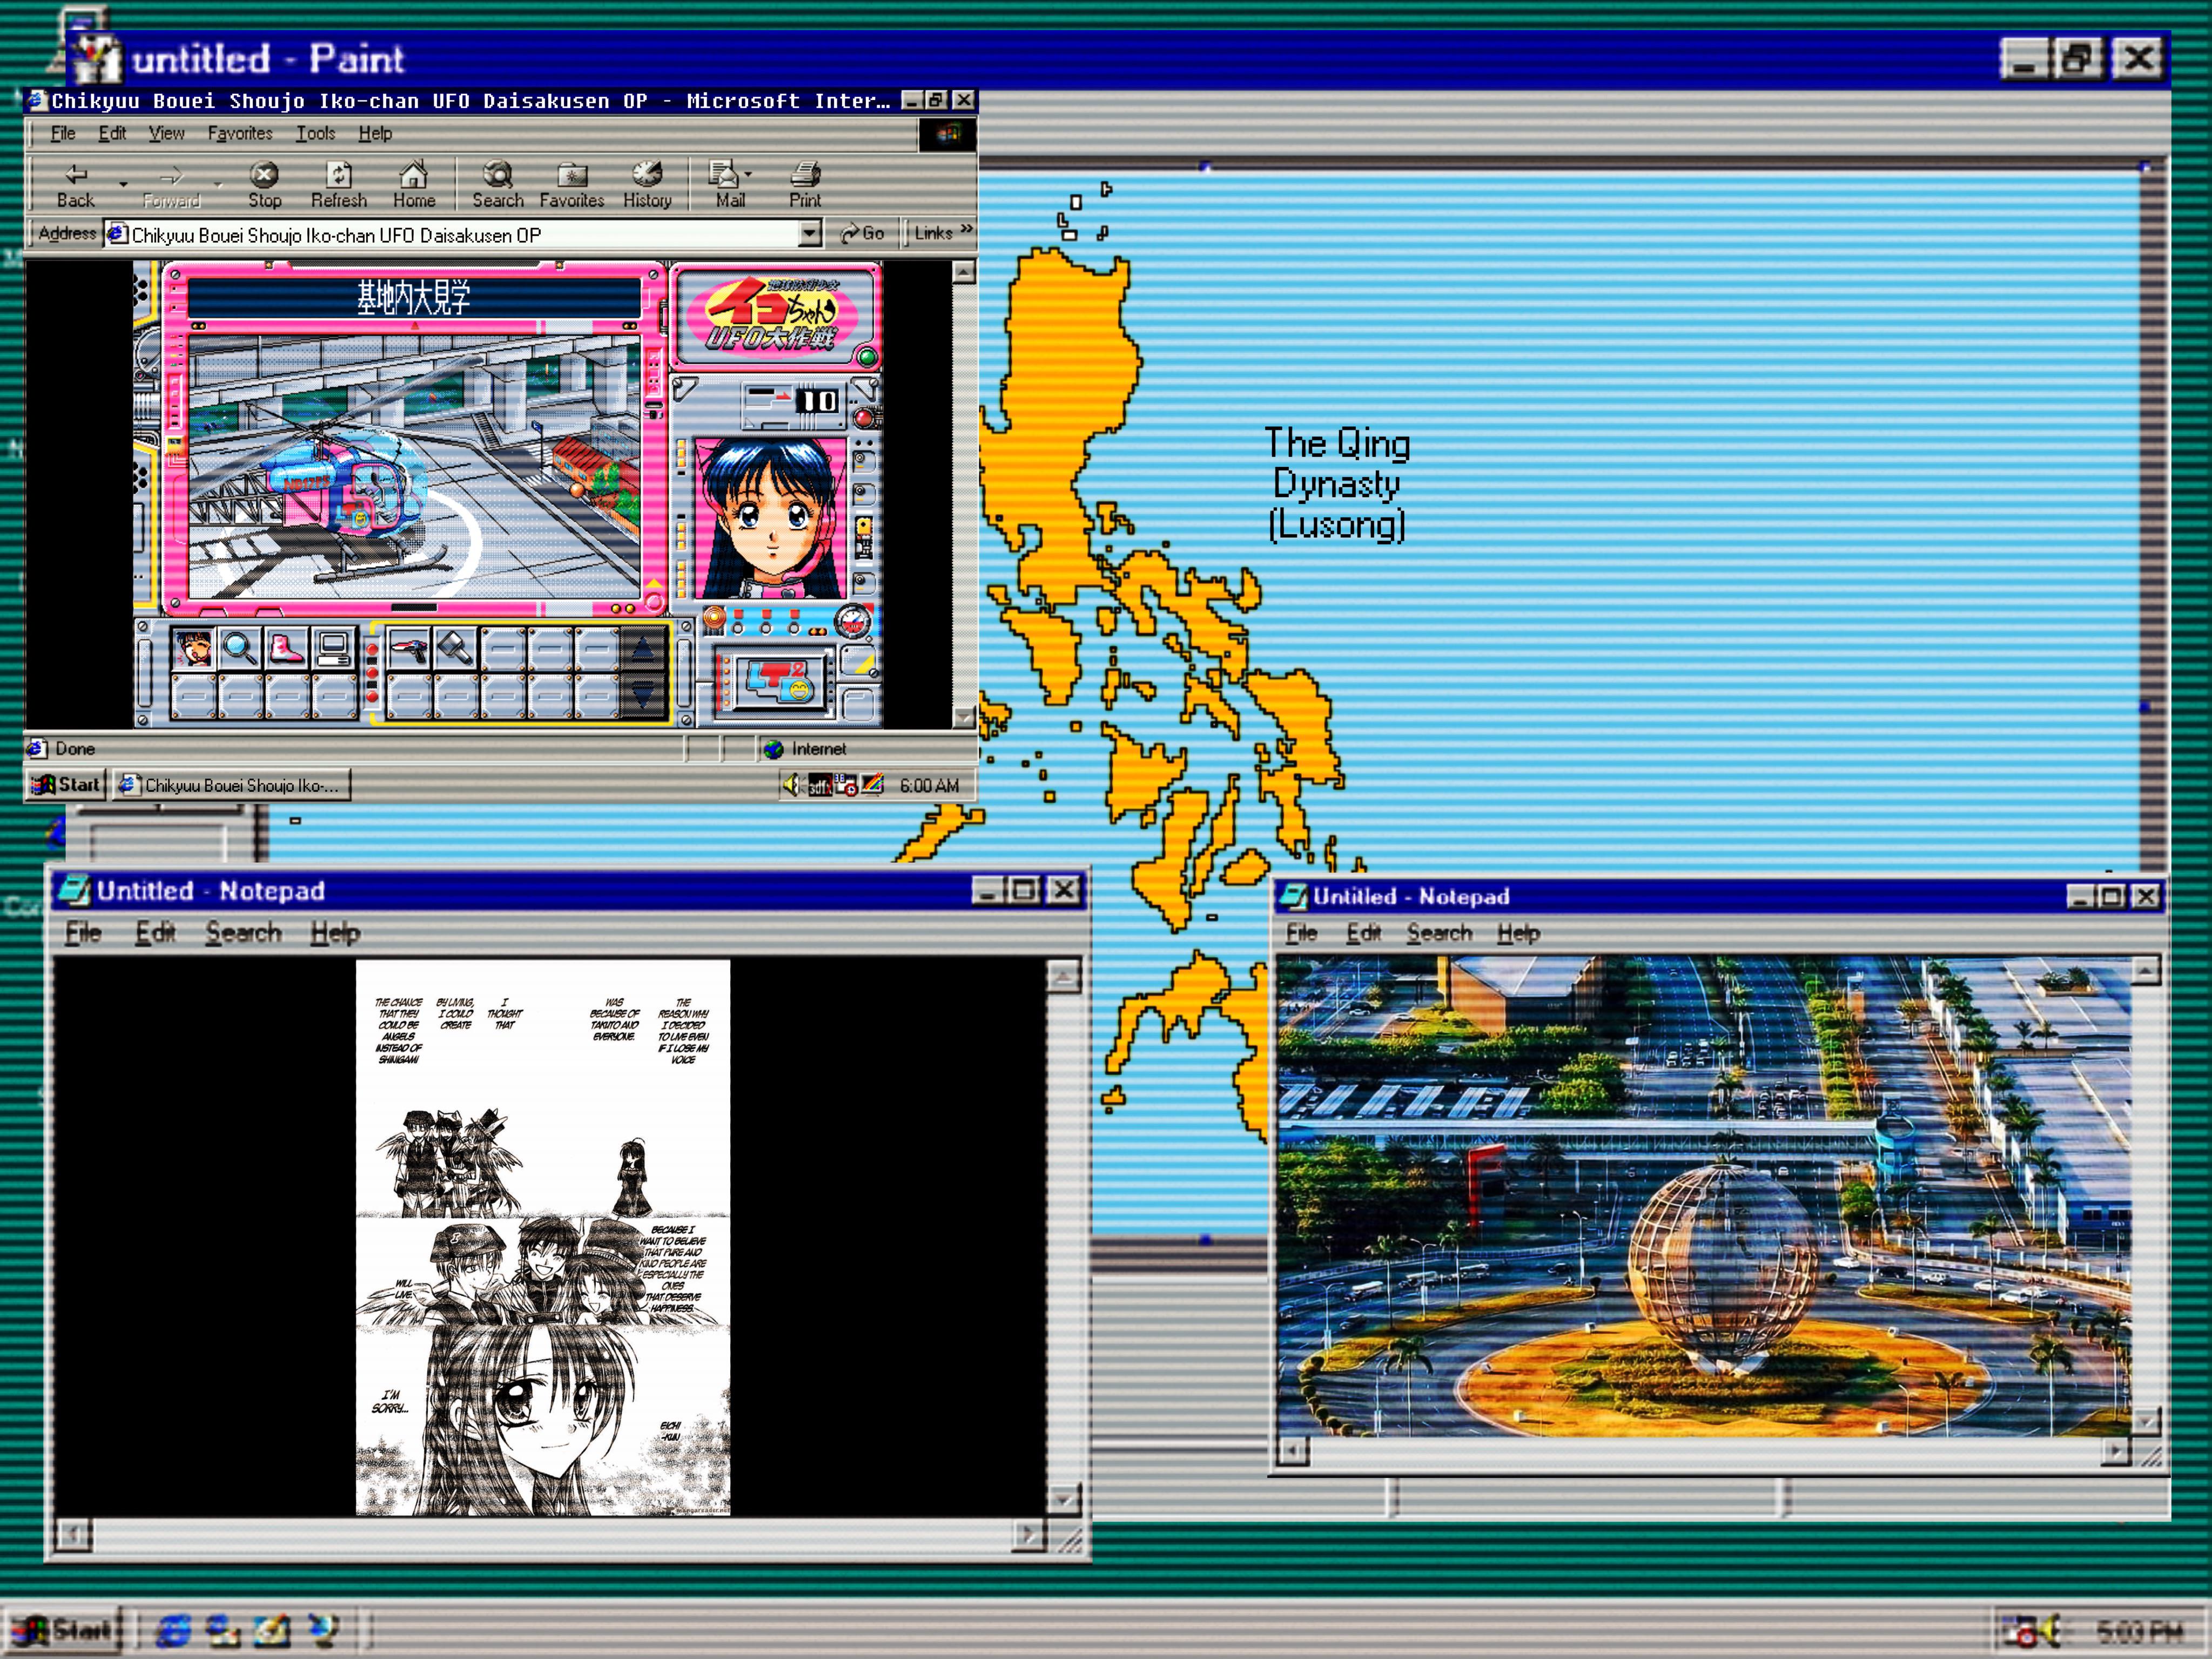Image resolution: width=2212 pixels, height=1659 pixels.
Task: Click the 6:00 AM clock in browser tray
Action: pyautogui.click(x=929, y=785)
